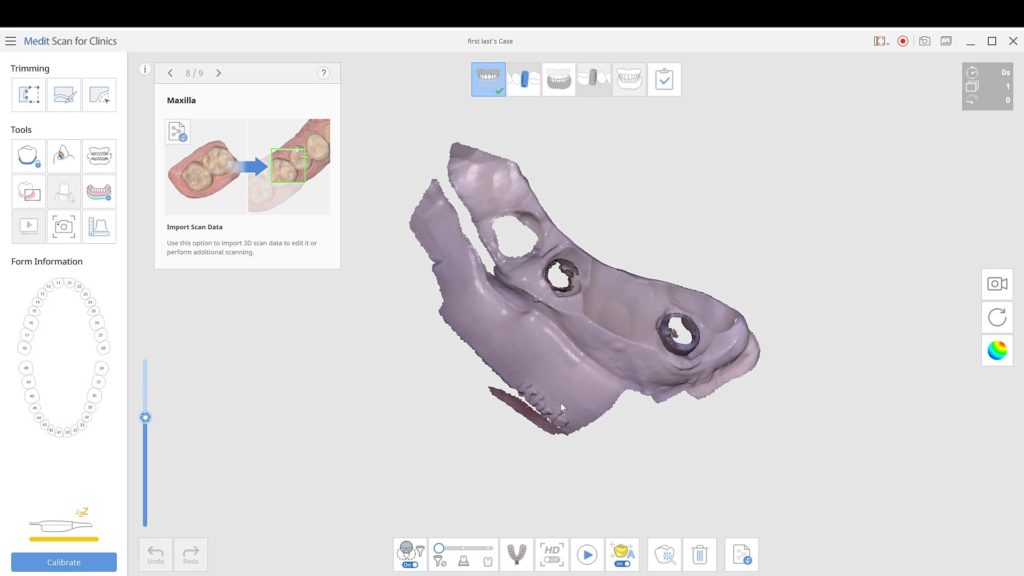Select the polyline trimming tool
The width and height of the screenshot is (1024, 576).
[99, 94]
